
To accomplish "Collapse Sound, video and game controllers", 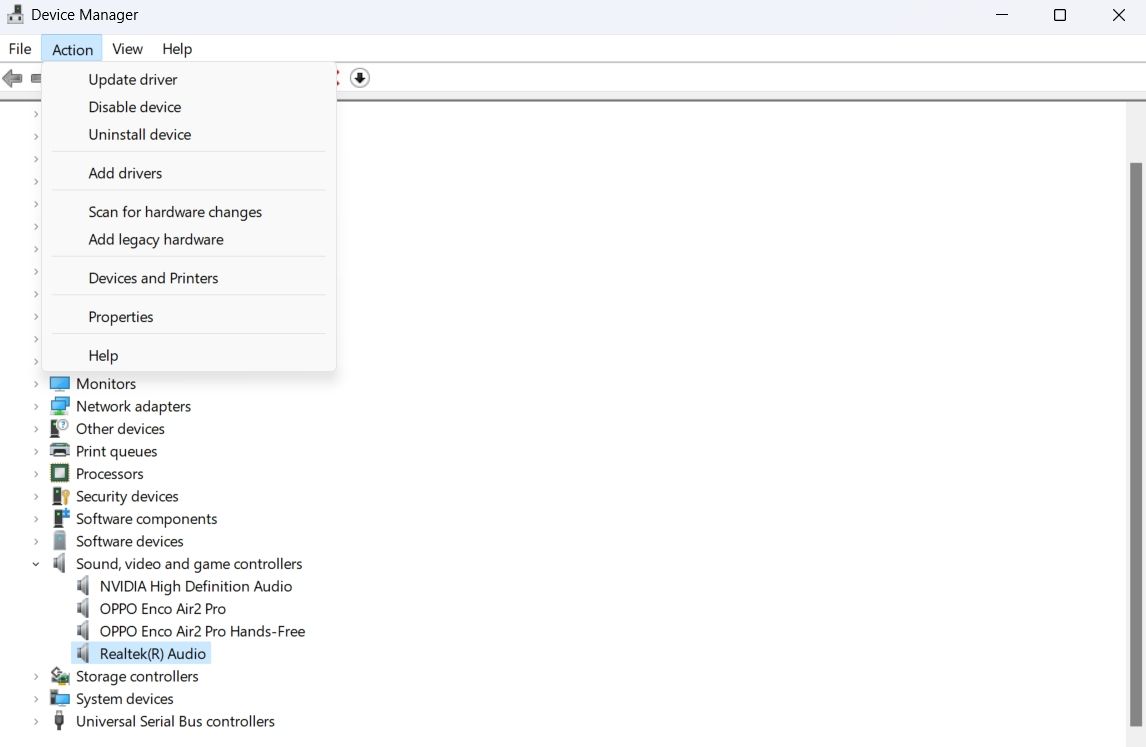I will point(36,564).
